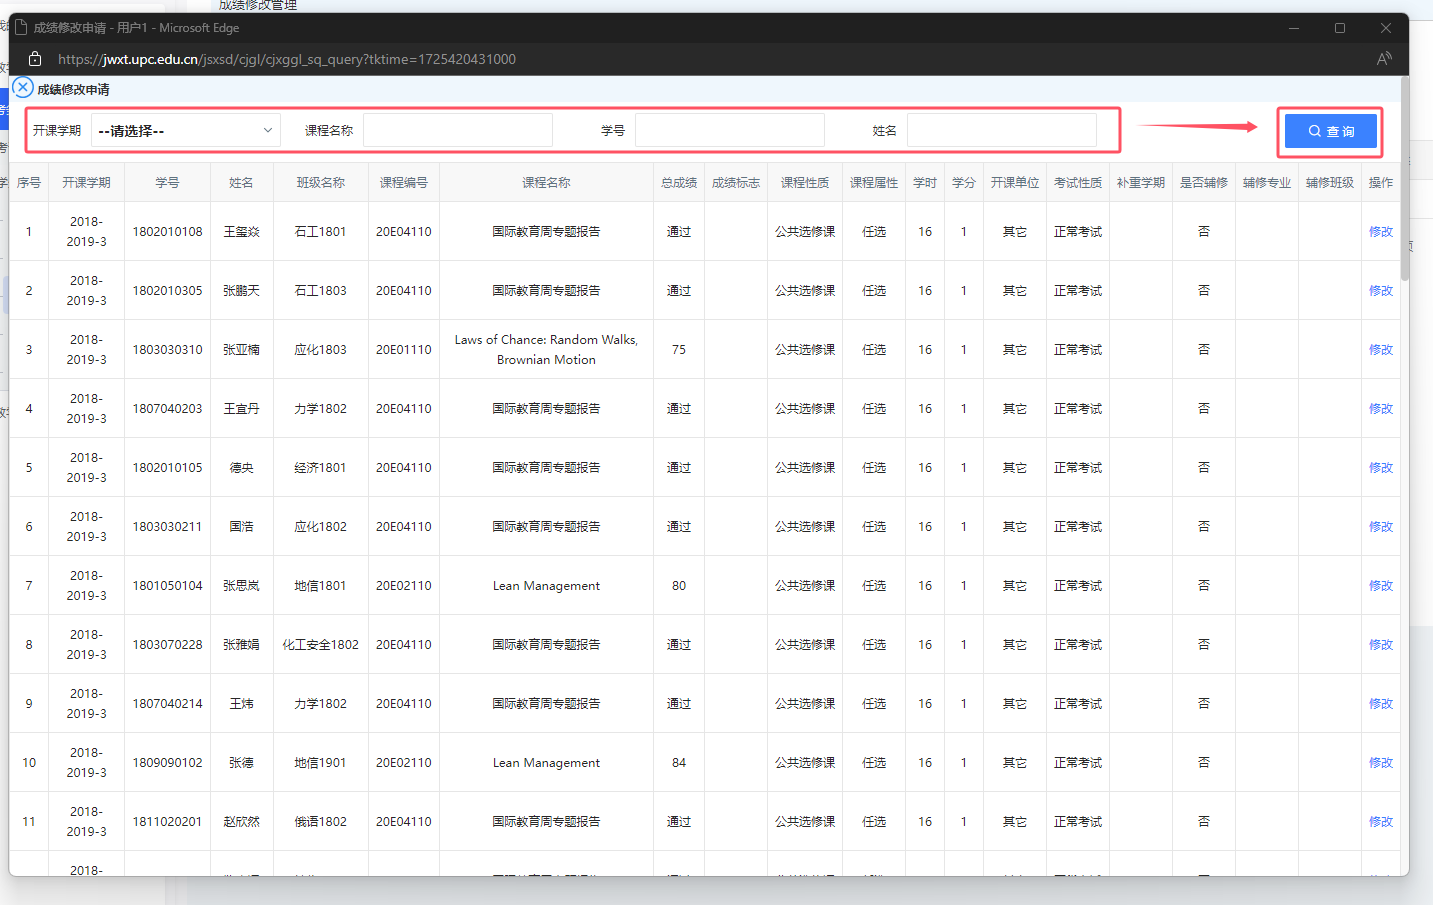
Task: Minimize the Edge popup window
Action: pos(1294,28)
